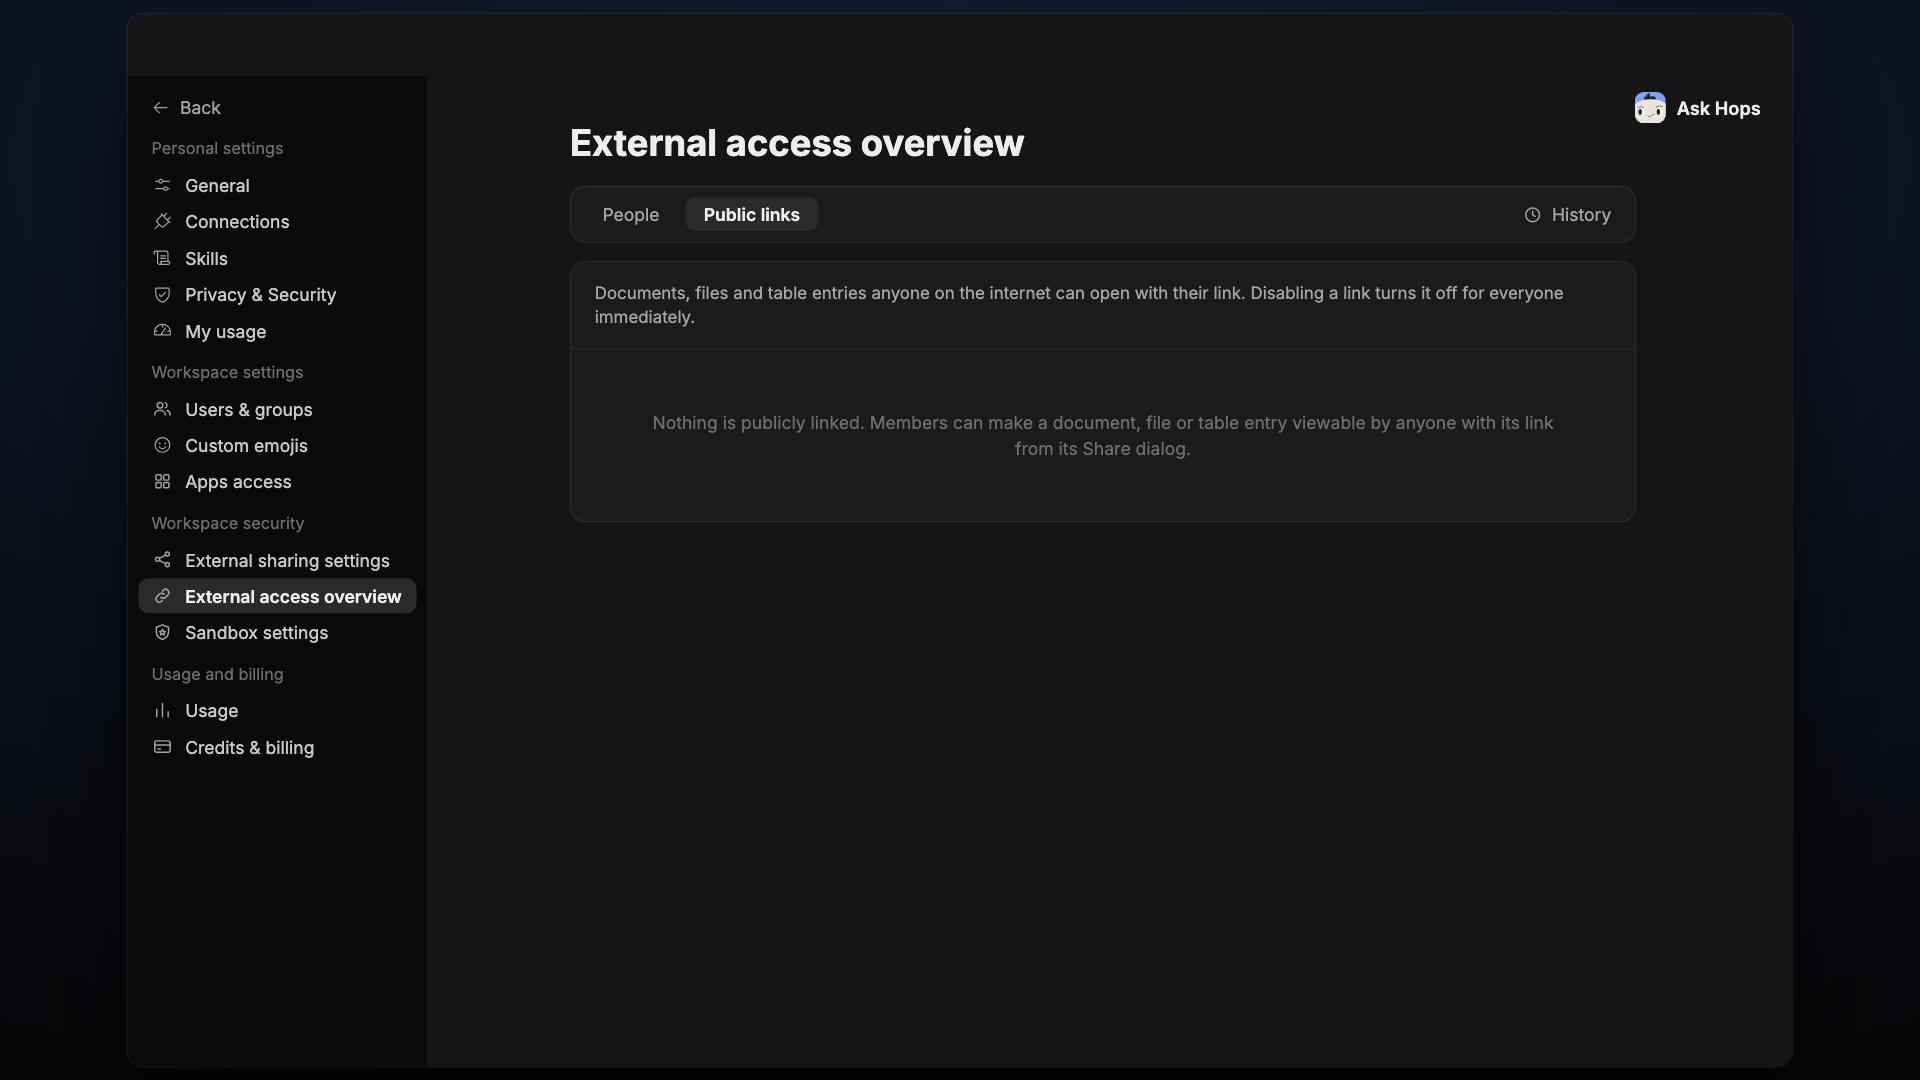View the My usage page
This screenshot has height=1080, width=1920.
click(277, 331)
